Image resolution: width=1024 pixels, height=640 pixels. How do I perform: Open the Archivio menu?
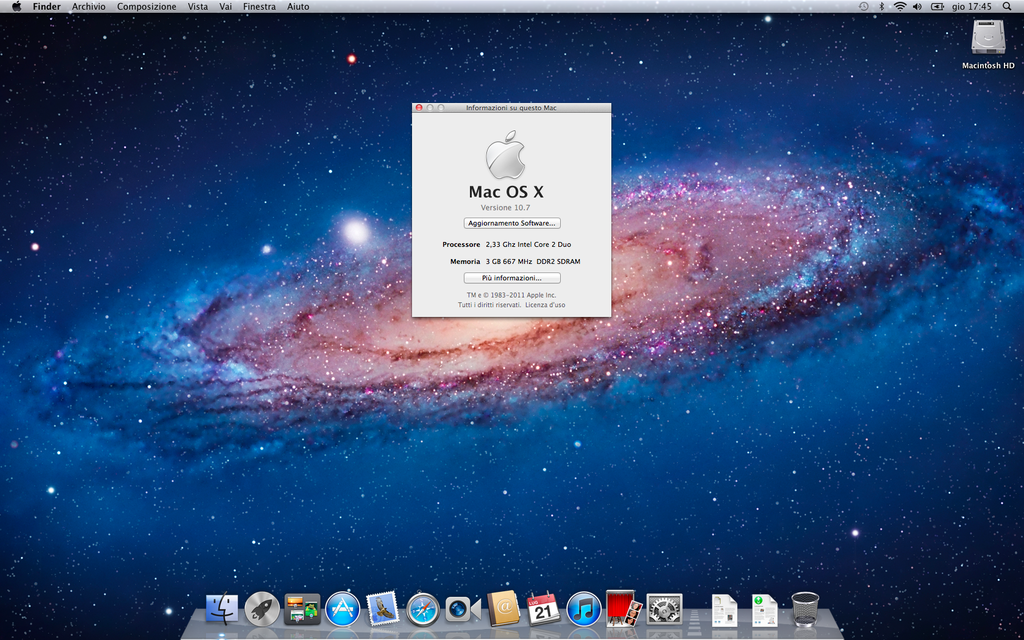pyautogui.click(x=88, y=7)
